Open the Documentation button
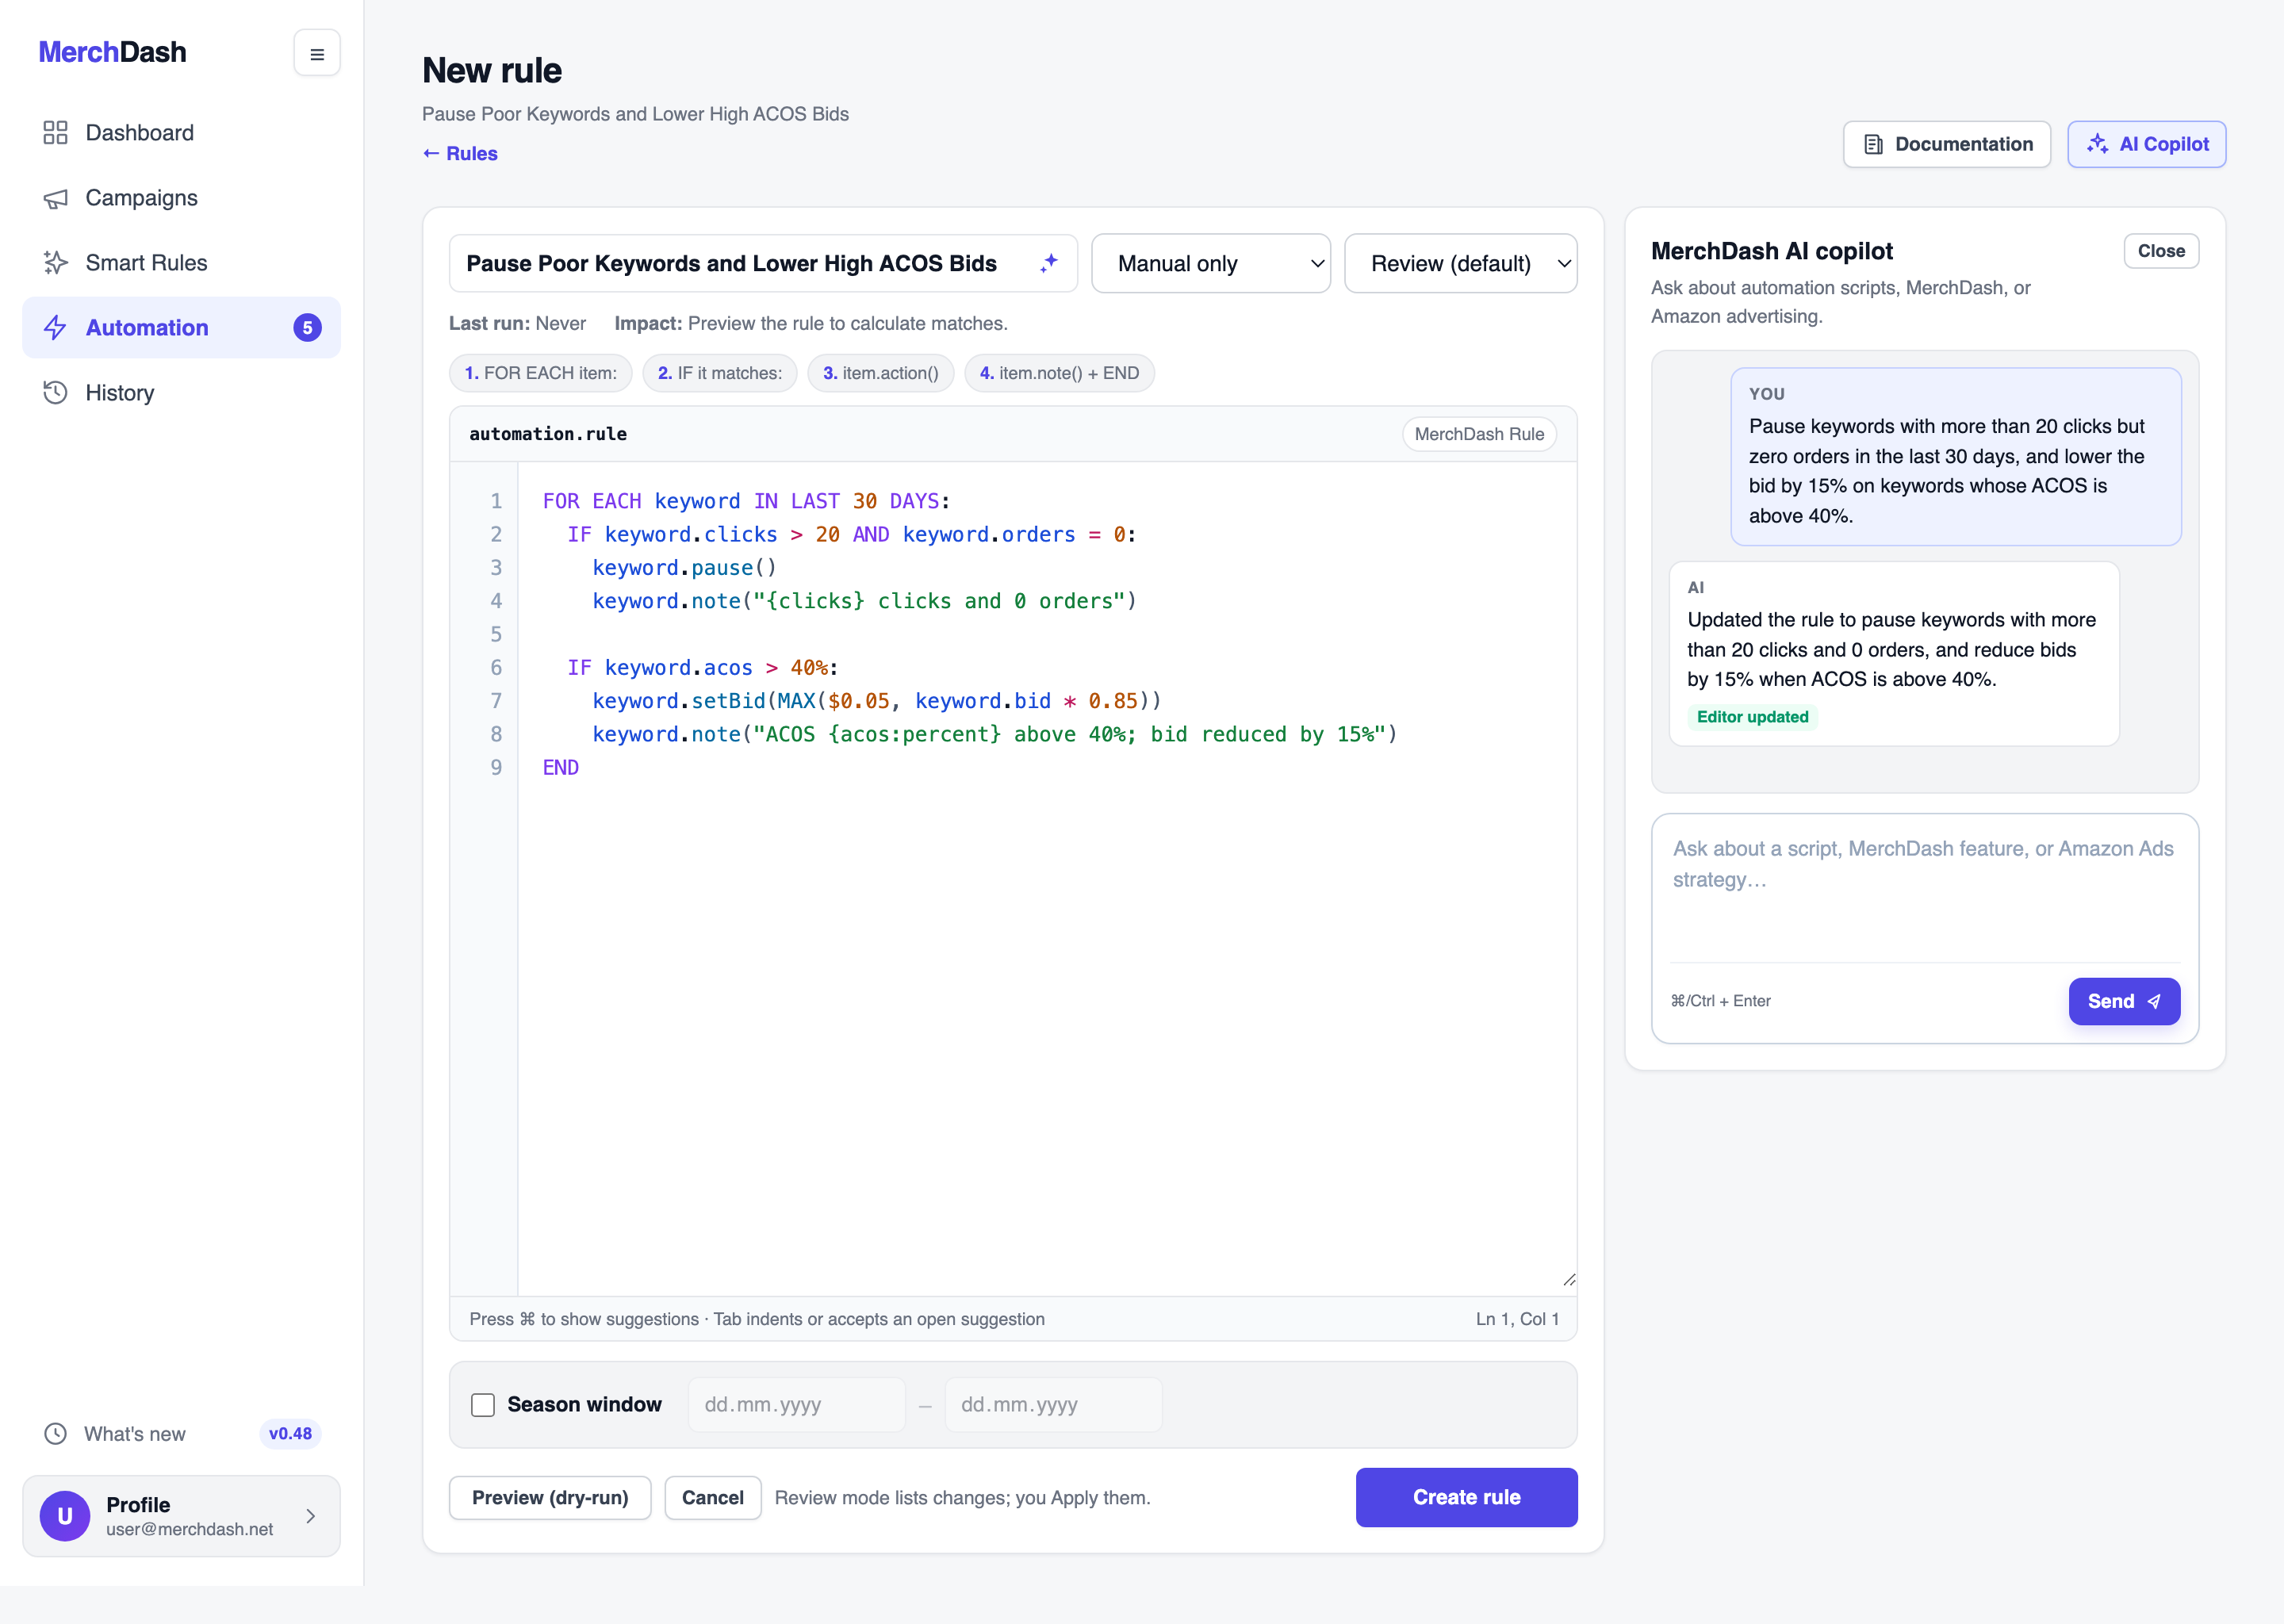Viewport: 2284px width, 1624px height. (x=1946, y=144)
